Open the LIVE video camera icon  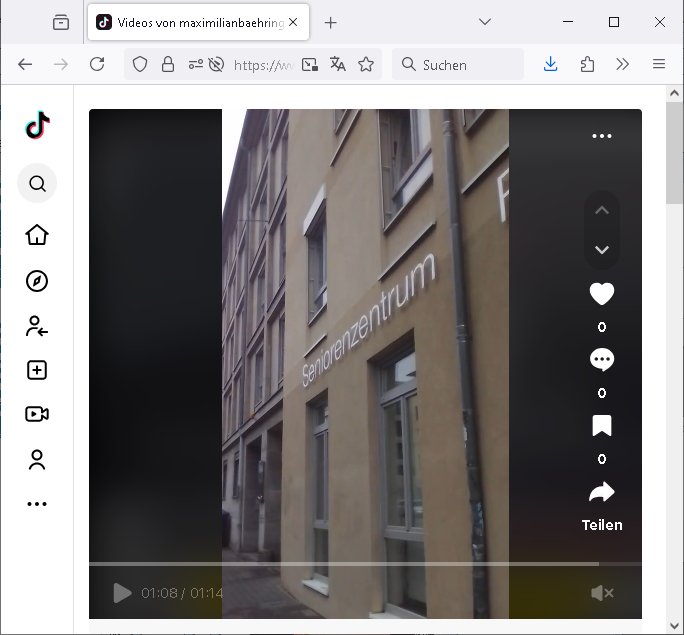click(37, 414)
